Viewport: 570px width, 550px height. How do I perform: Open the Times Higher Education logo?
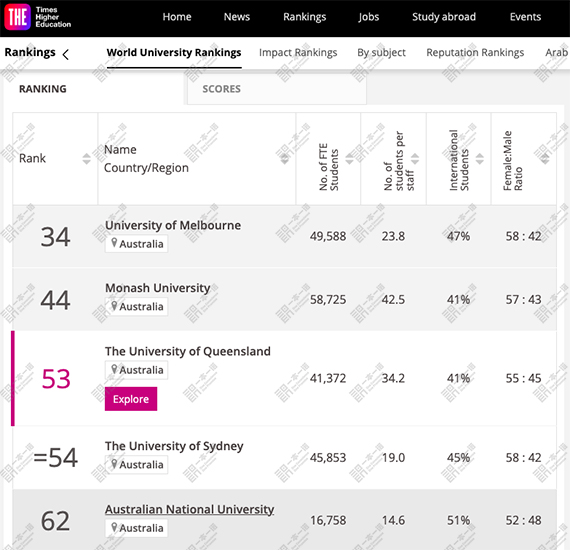coord(37,17)
